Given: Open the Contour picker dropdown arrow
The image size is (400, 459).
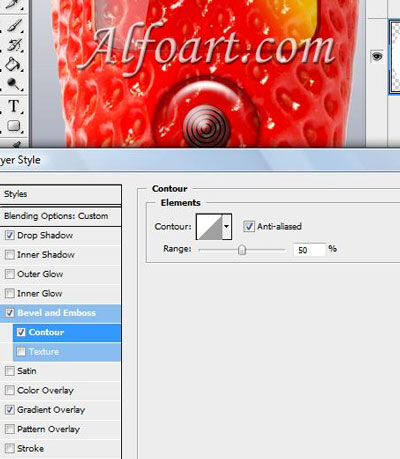Looking at the screenshot, I should click(x=227, y=227).
